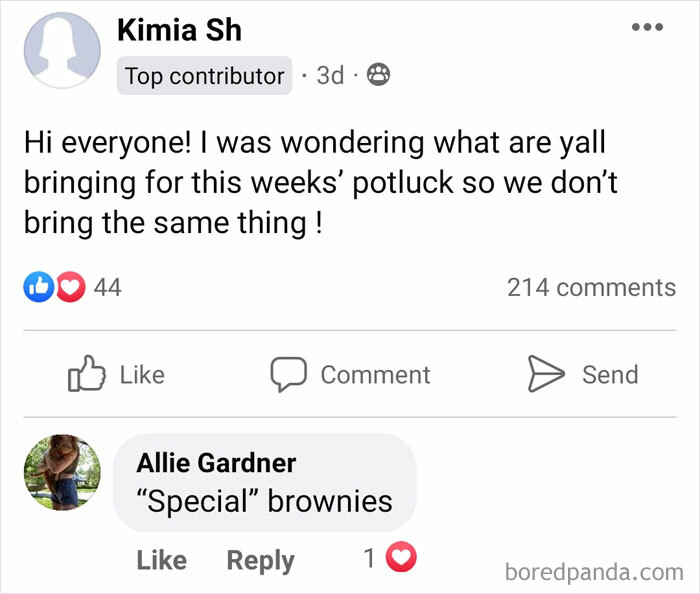The width and height of the screenshot is (700, 594).
Task: Click the Comment button label
Action: pyautogui.click(x=375, y=374)
